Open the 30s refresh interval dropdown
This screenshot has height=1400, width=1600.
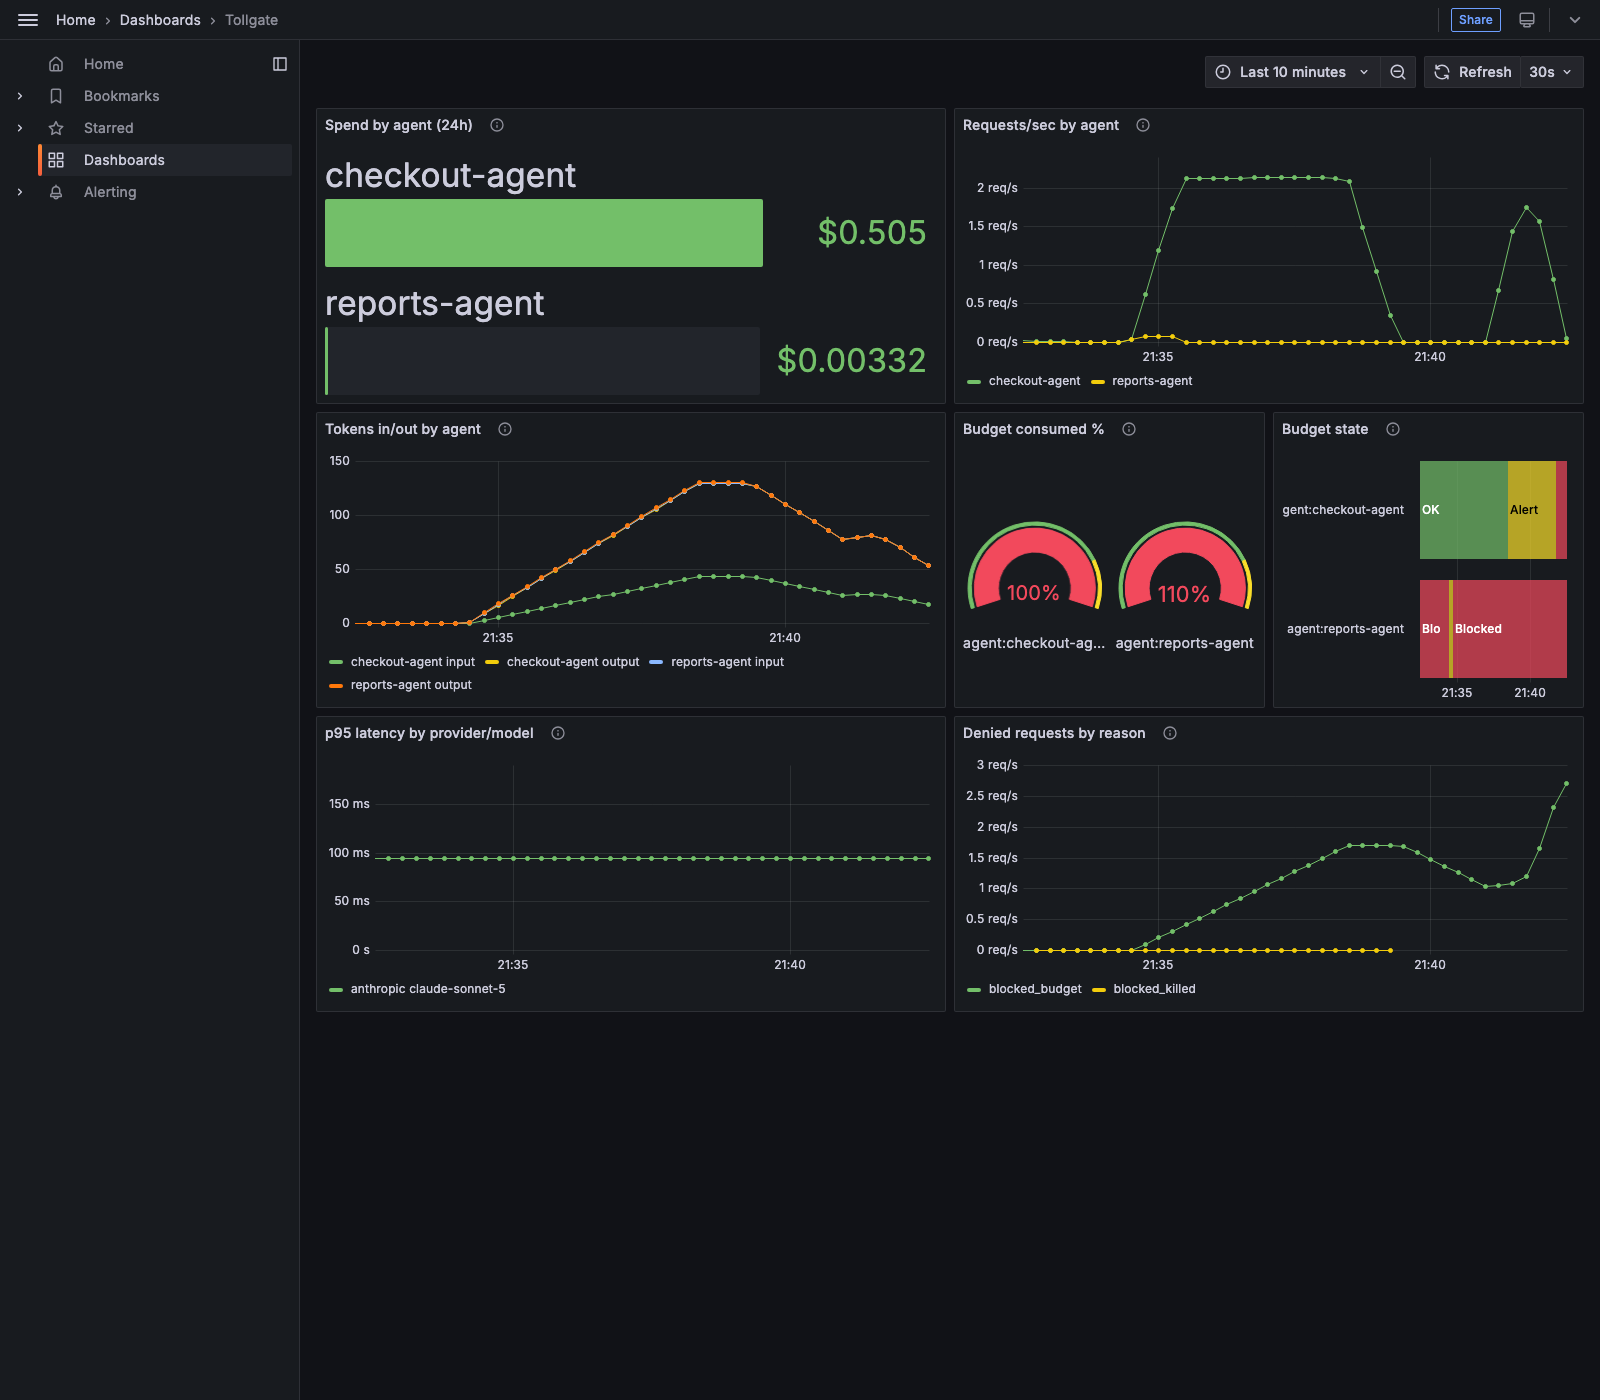point(1551,72)
